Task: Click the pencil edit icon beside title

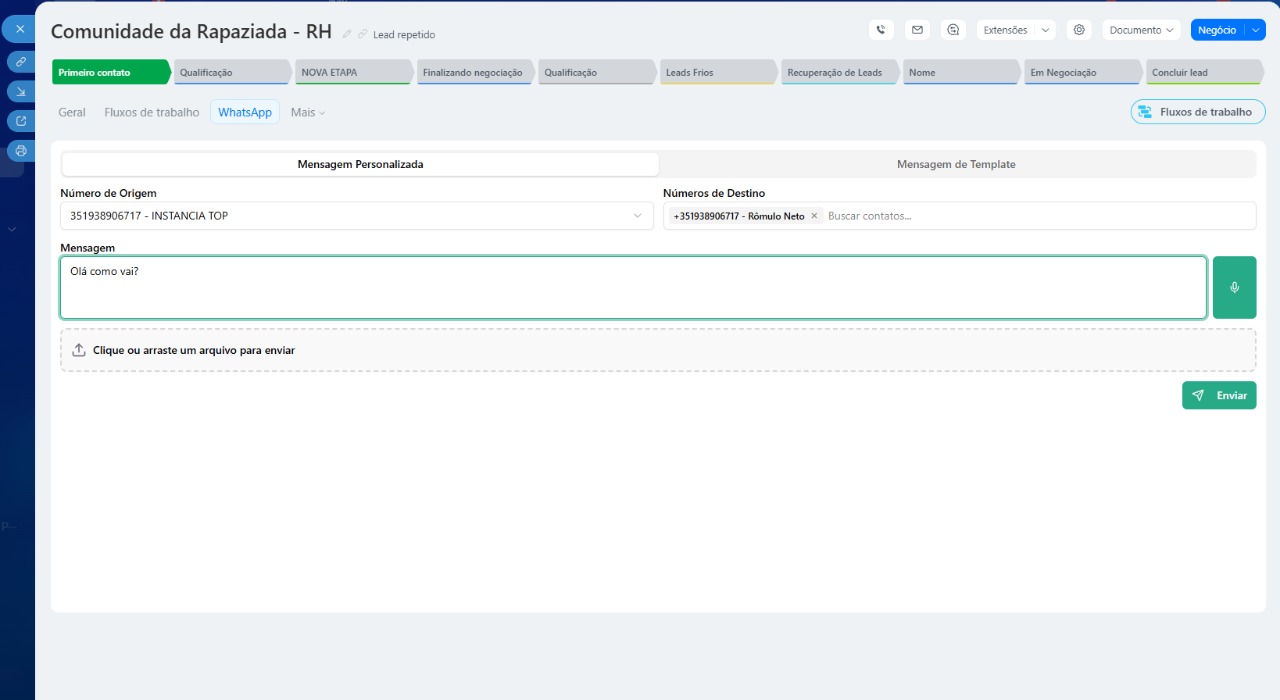Action: tap(347, 34)
